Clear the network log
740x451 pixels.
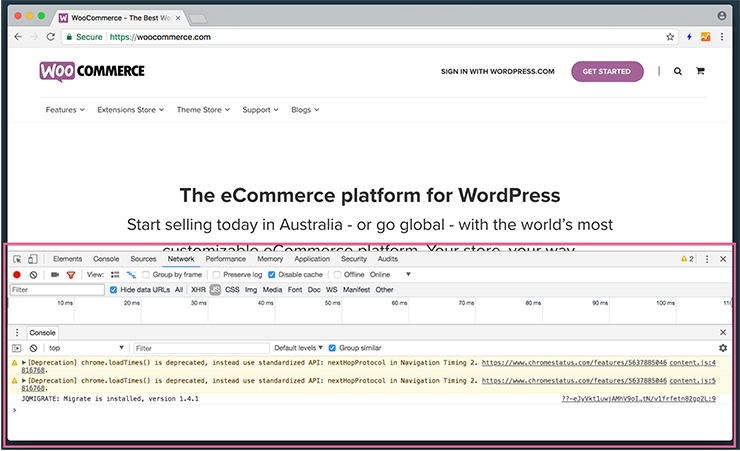pyautogui.click(x=33, y=275)
